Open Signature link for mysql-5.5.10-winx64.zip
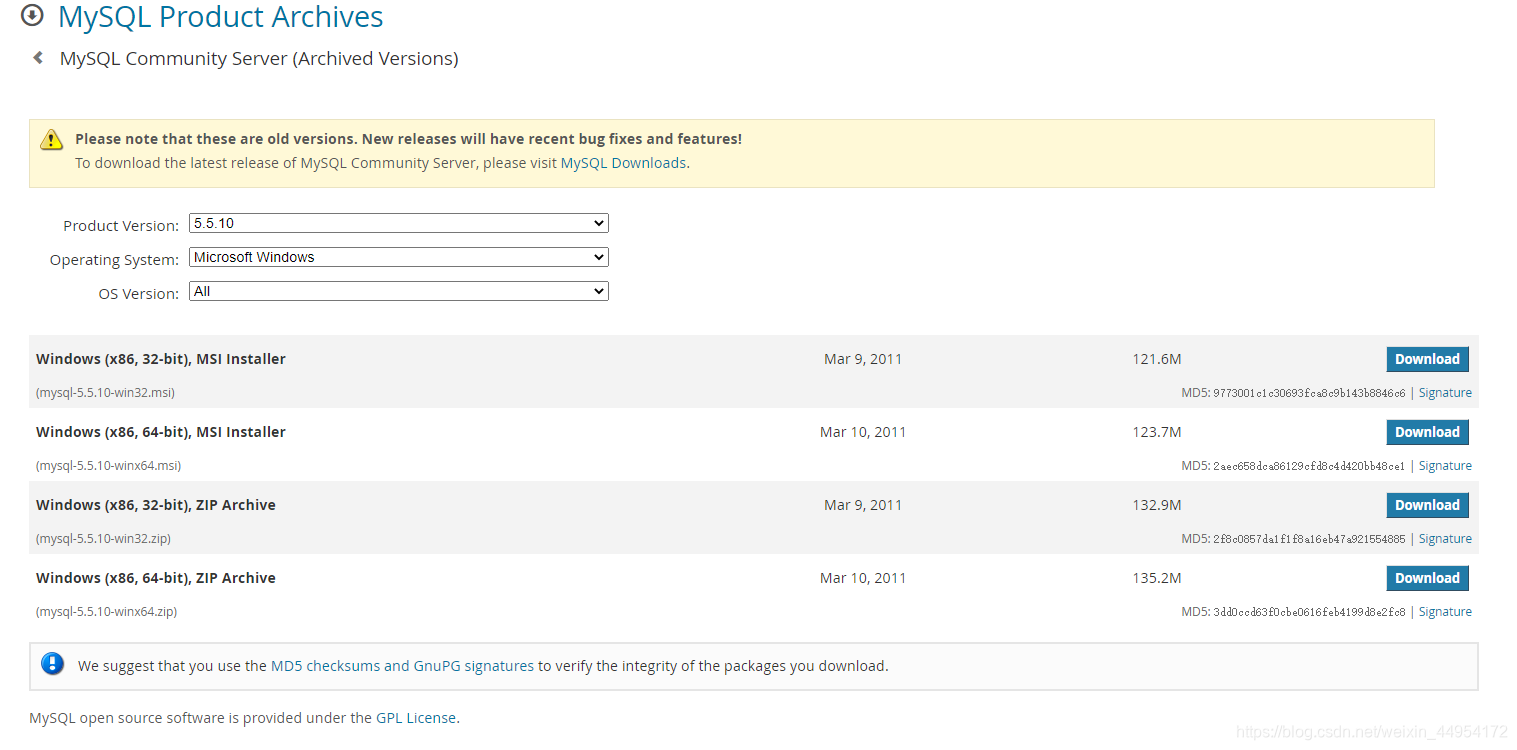The height and width of the screenshot is (750, 1517). [x=1445, y=612]
